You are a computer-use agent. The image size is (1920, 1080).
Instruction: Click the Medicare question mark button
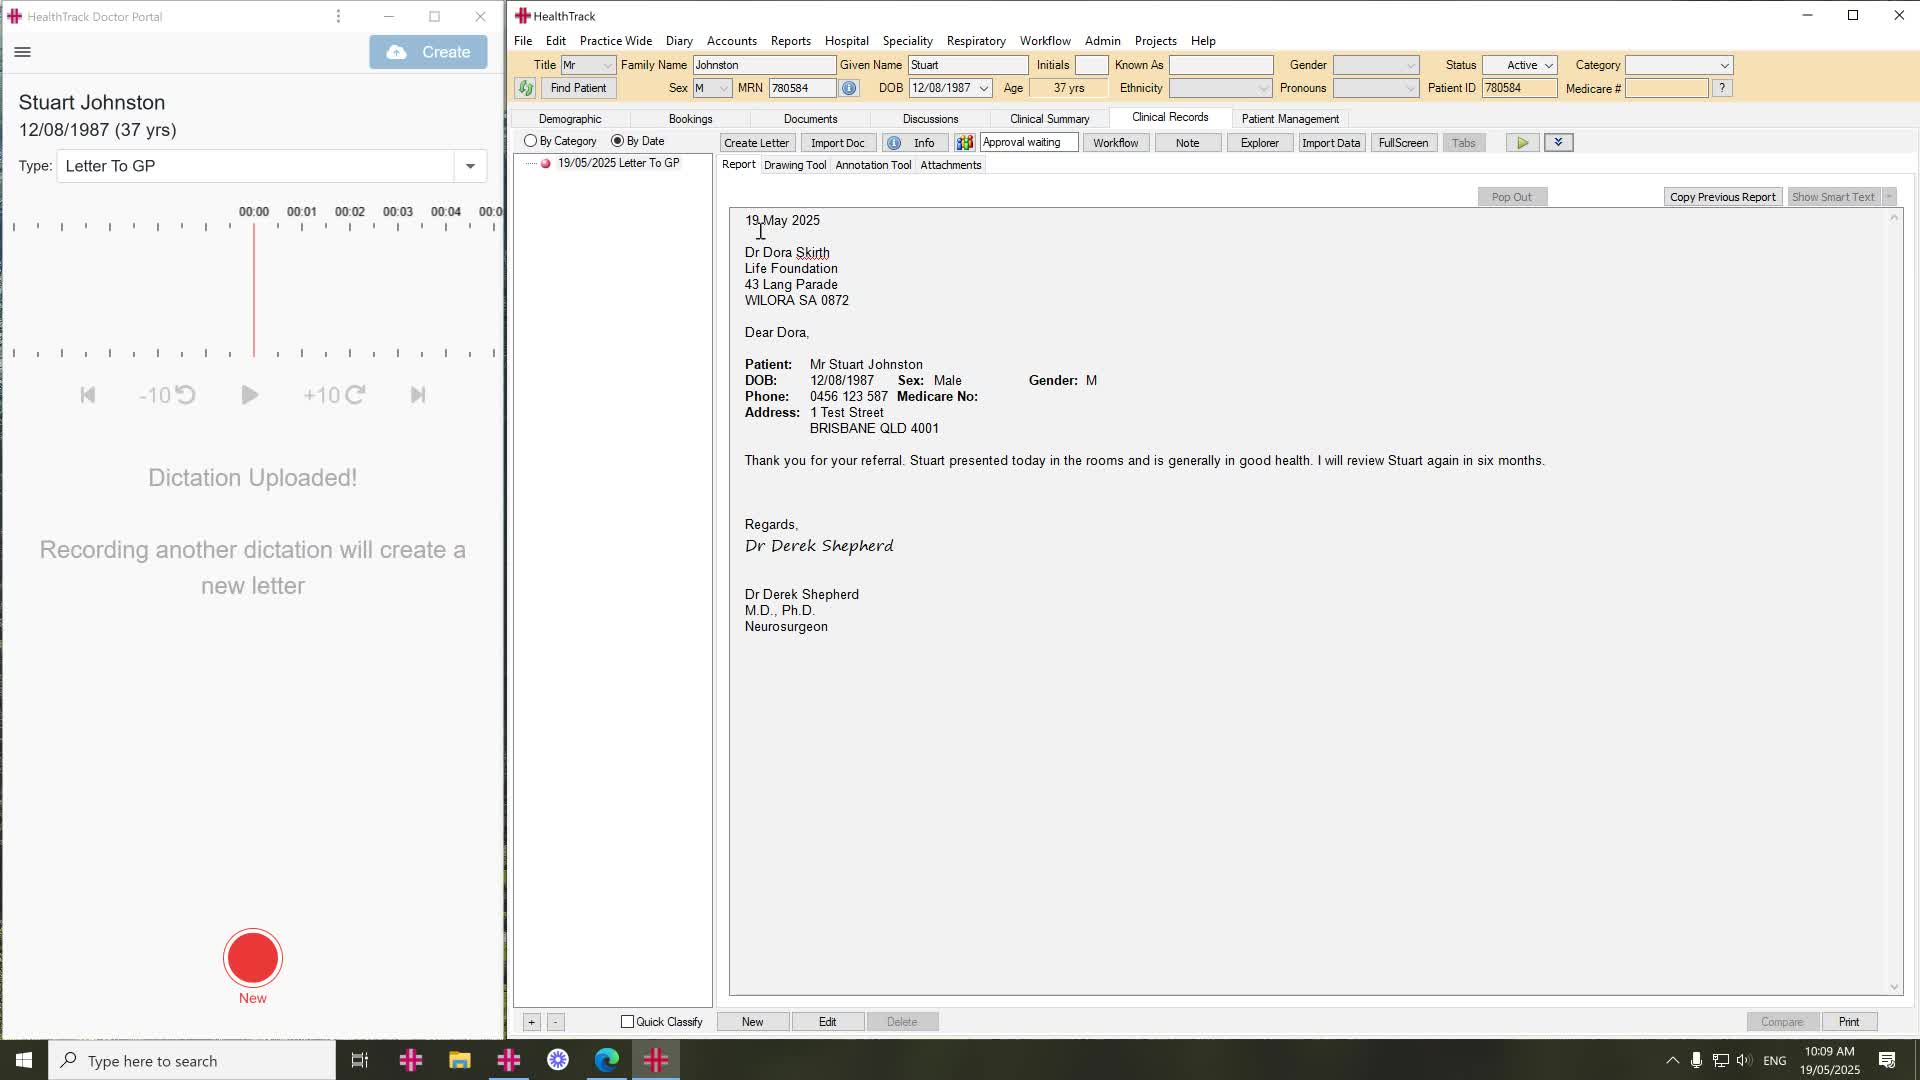point(1722,88)
